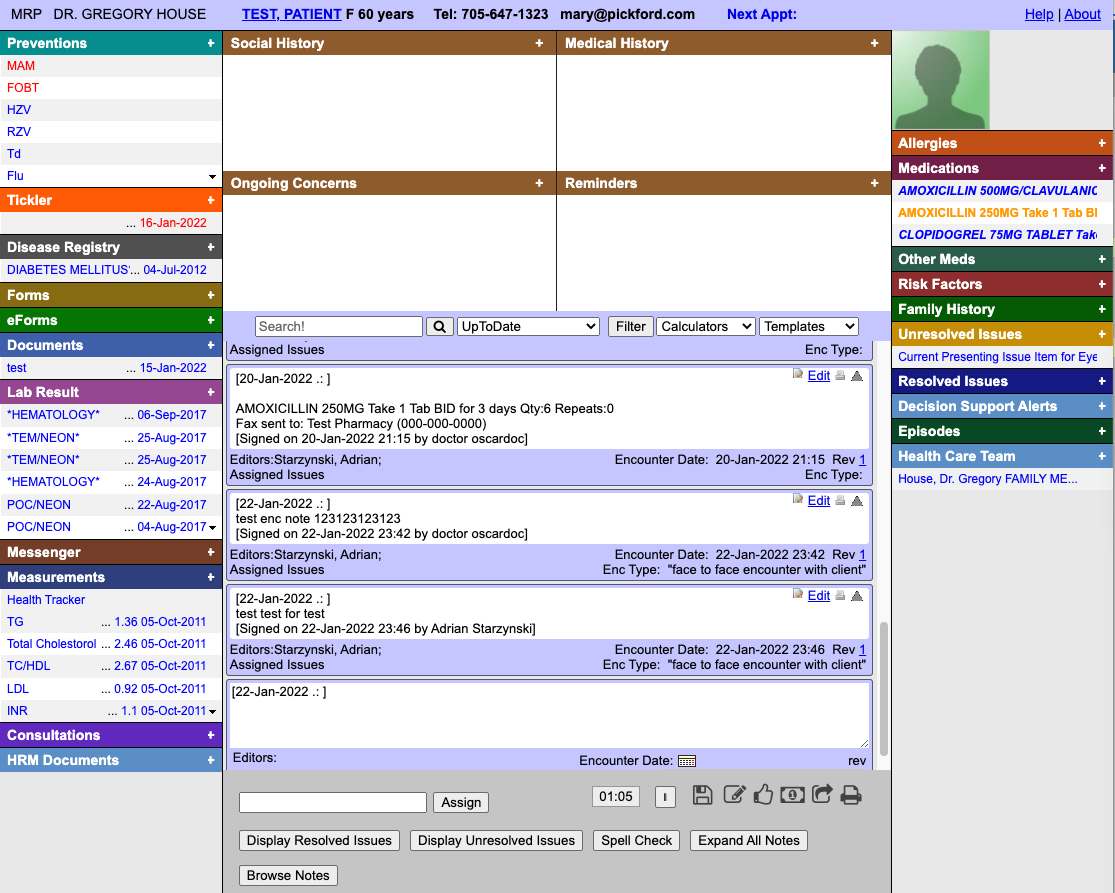
Task: Pause the encounter timer
Action: (665, 797)
